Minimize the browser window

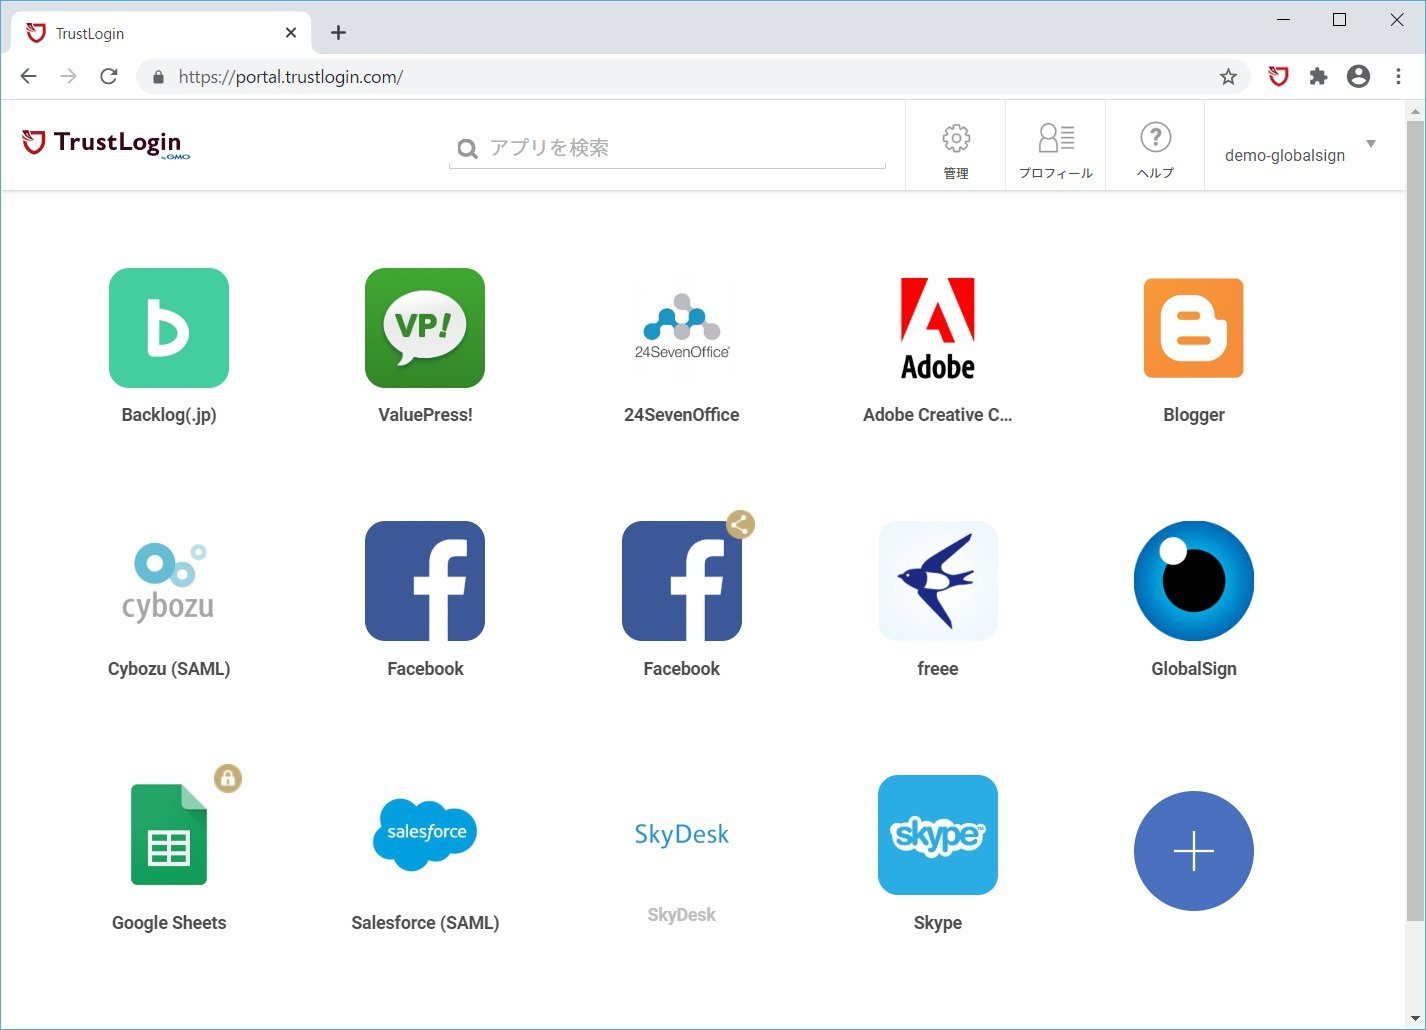tap(1284, 20)
